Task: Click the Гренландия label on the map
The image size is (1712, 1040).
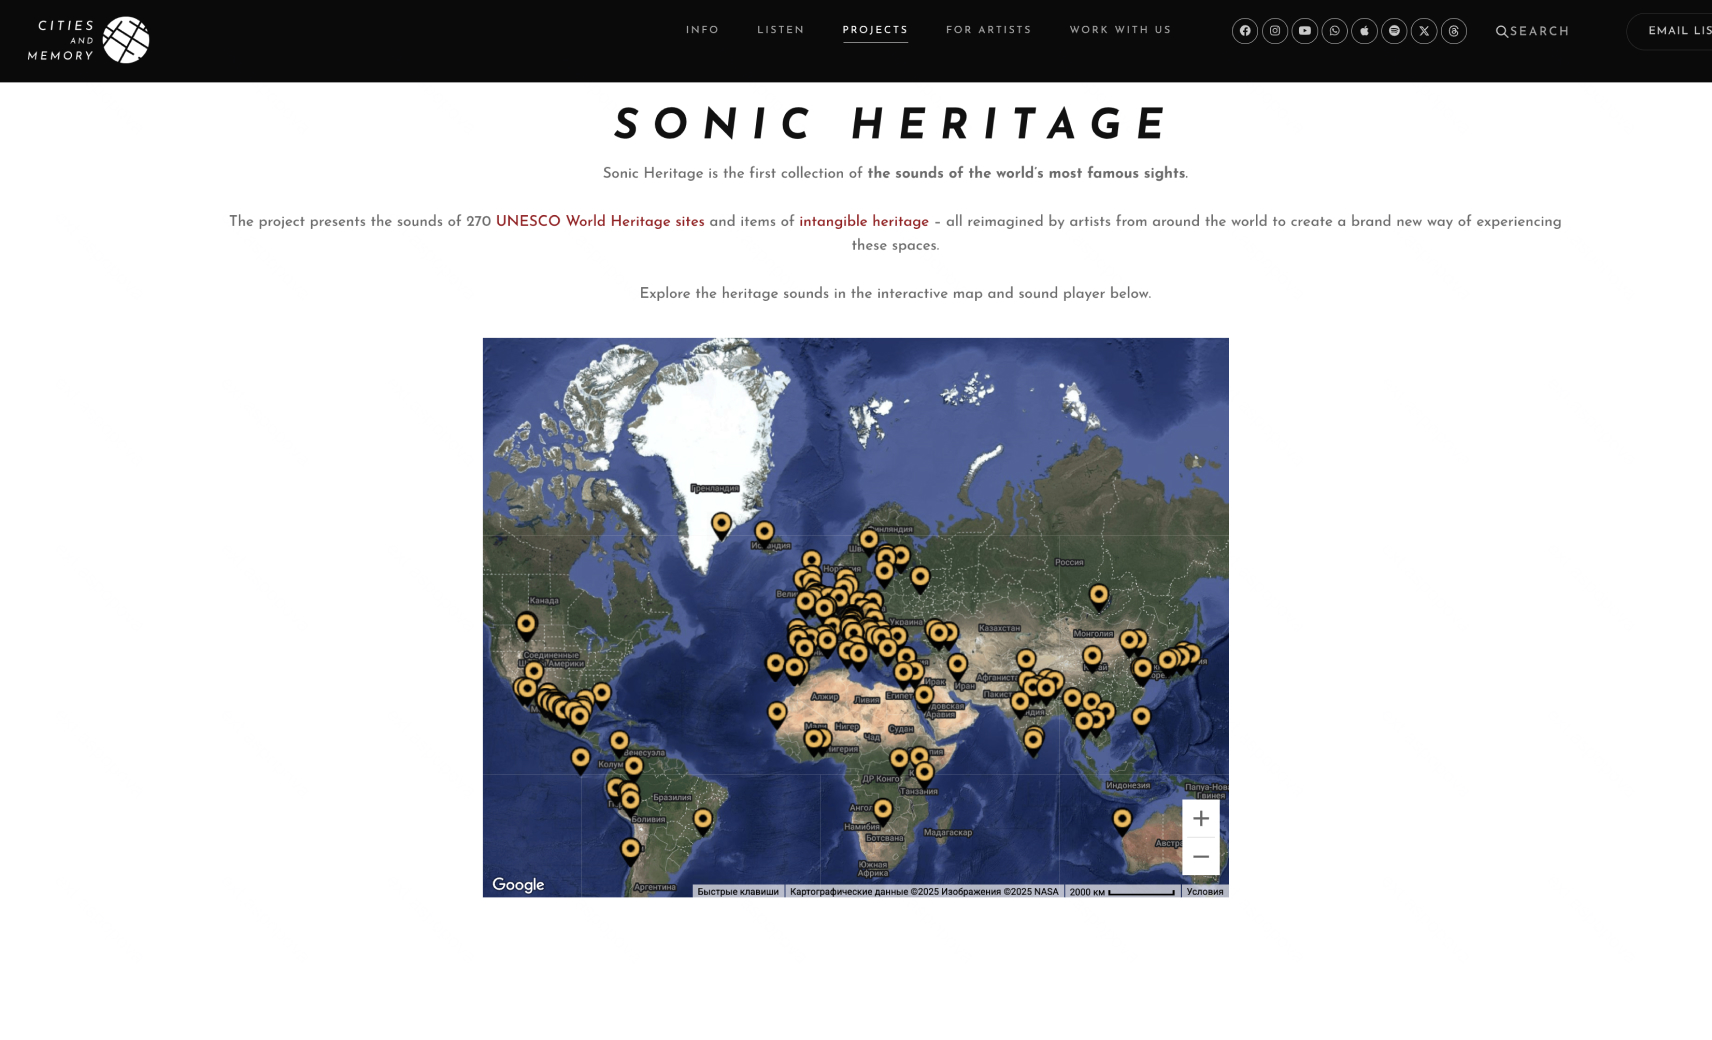Action: (715, 488)
